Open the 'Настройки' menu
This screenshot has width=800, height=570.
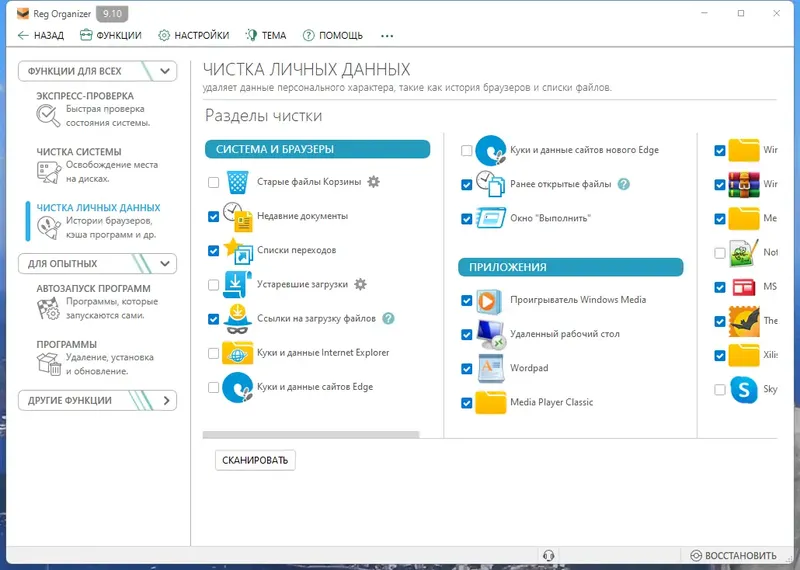tap(194, 35)
